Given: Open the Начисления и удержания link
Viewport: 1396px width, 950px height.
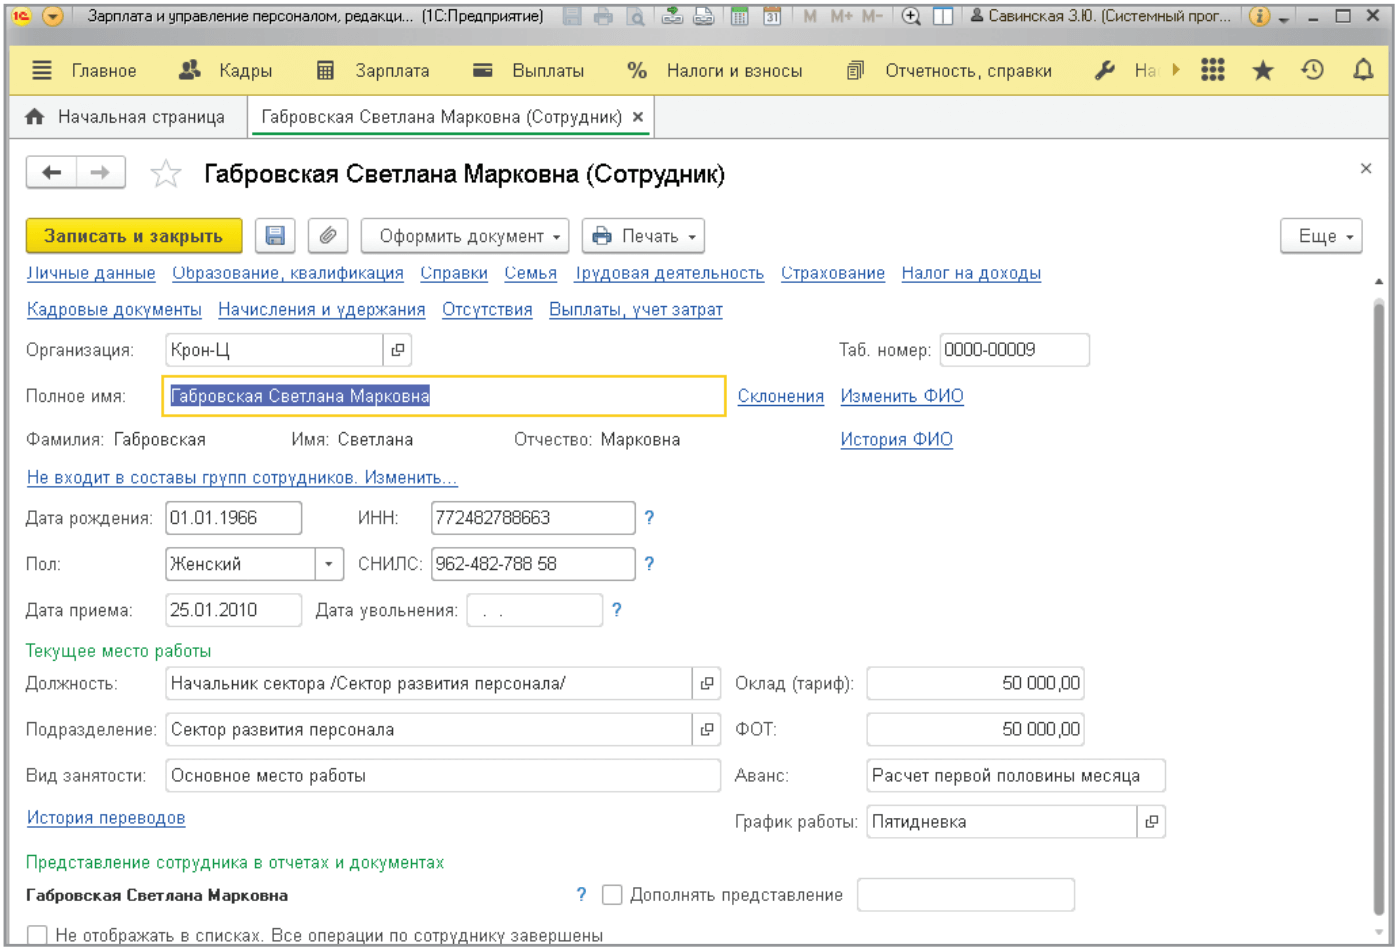Looking at the screenshot, I should tap(322, 310).
